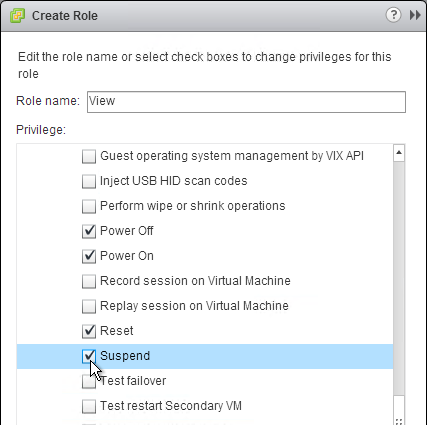Click the double-arrow collapse icon

tap(415, 15)
